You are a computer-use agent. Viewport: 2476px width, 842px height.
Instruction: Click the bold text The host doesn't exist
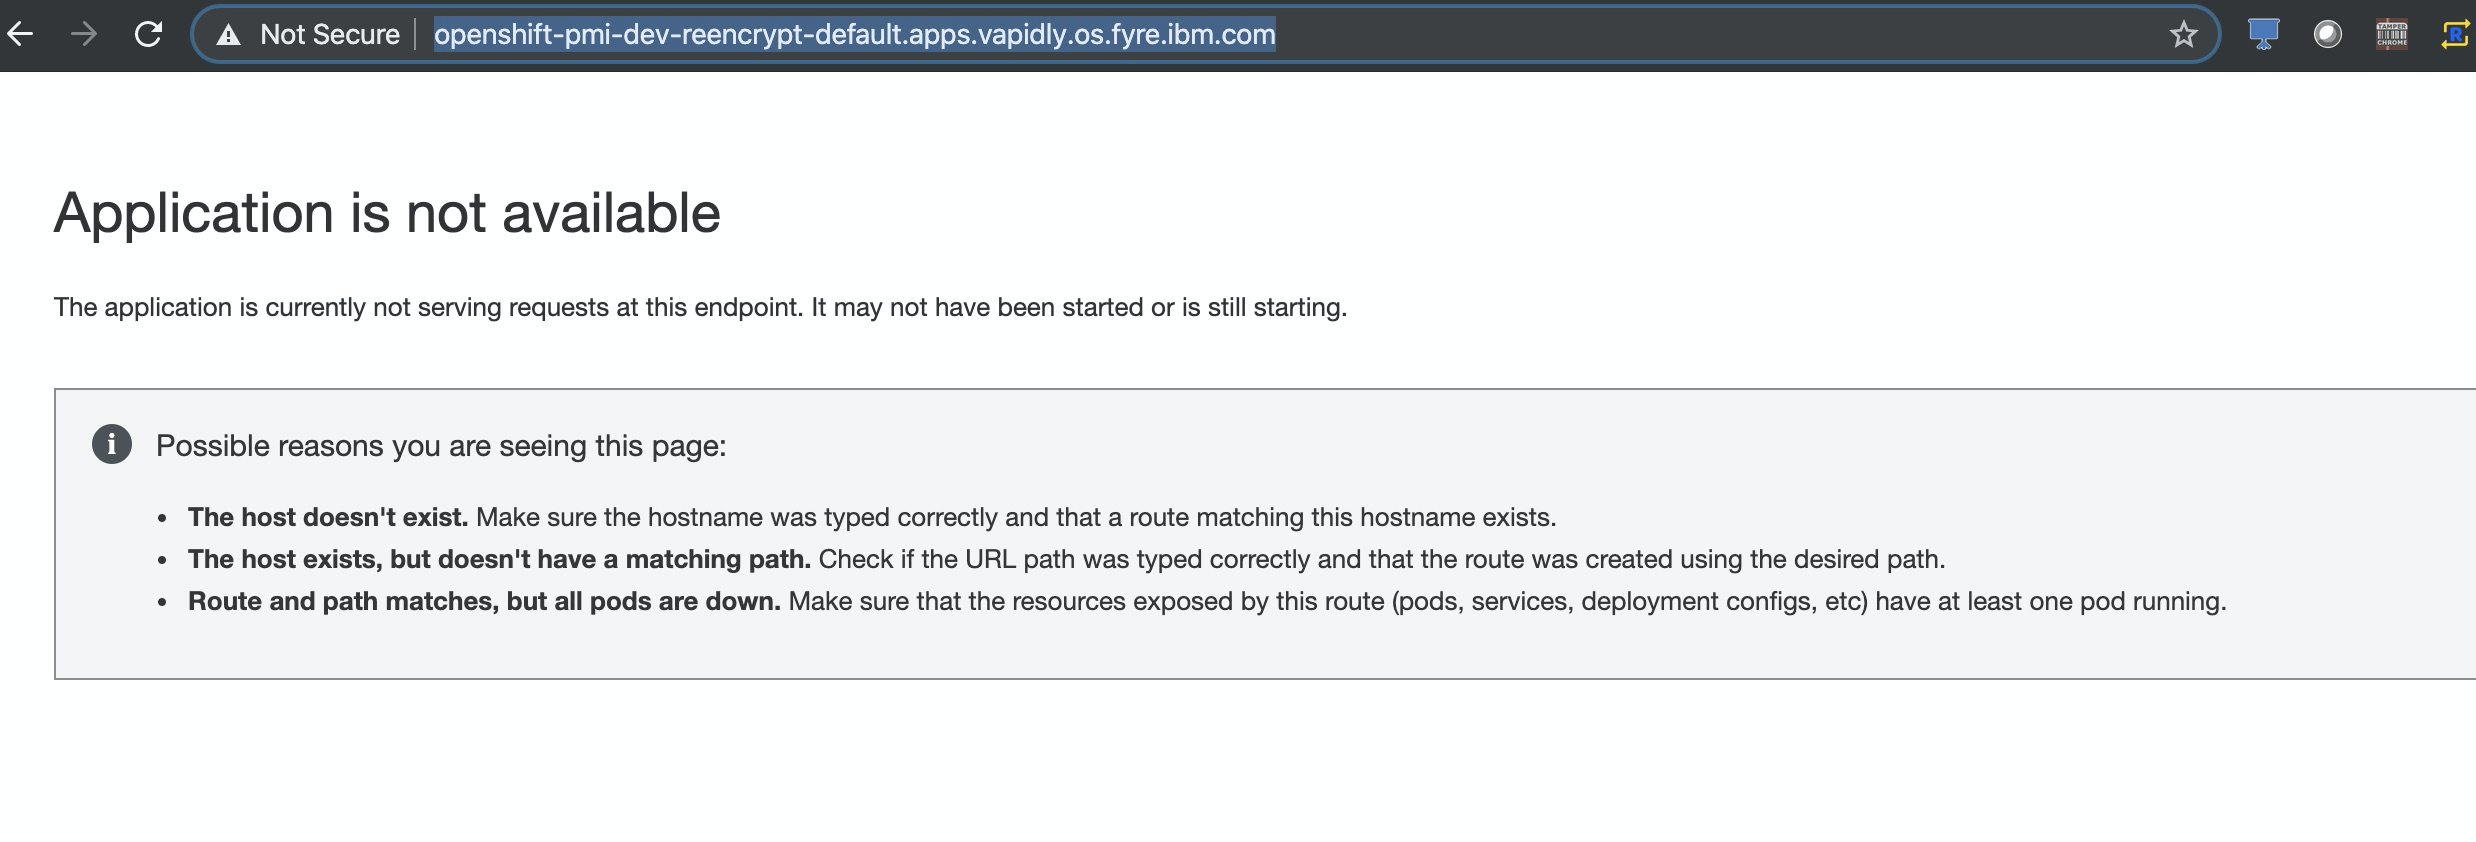328,517
